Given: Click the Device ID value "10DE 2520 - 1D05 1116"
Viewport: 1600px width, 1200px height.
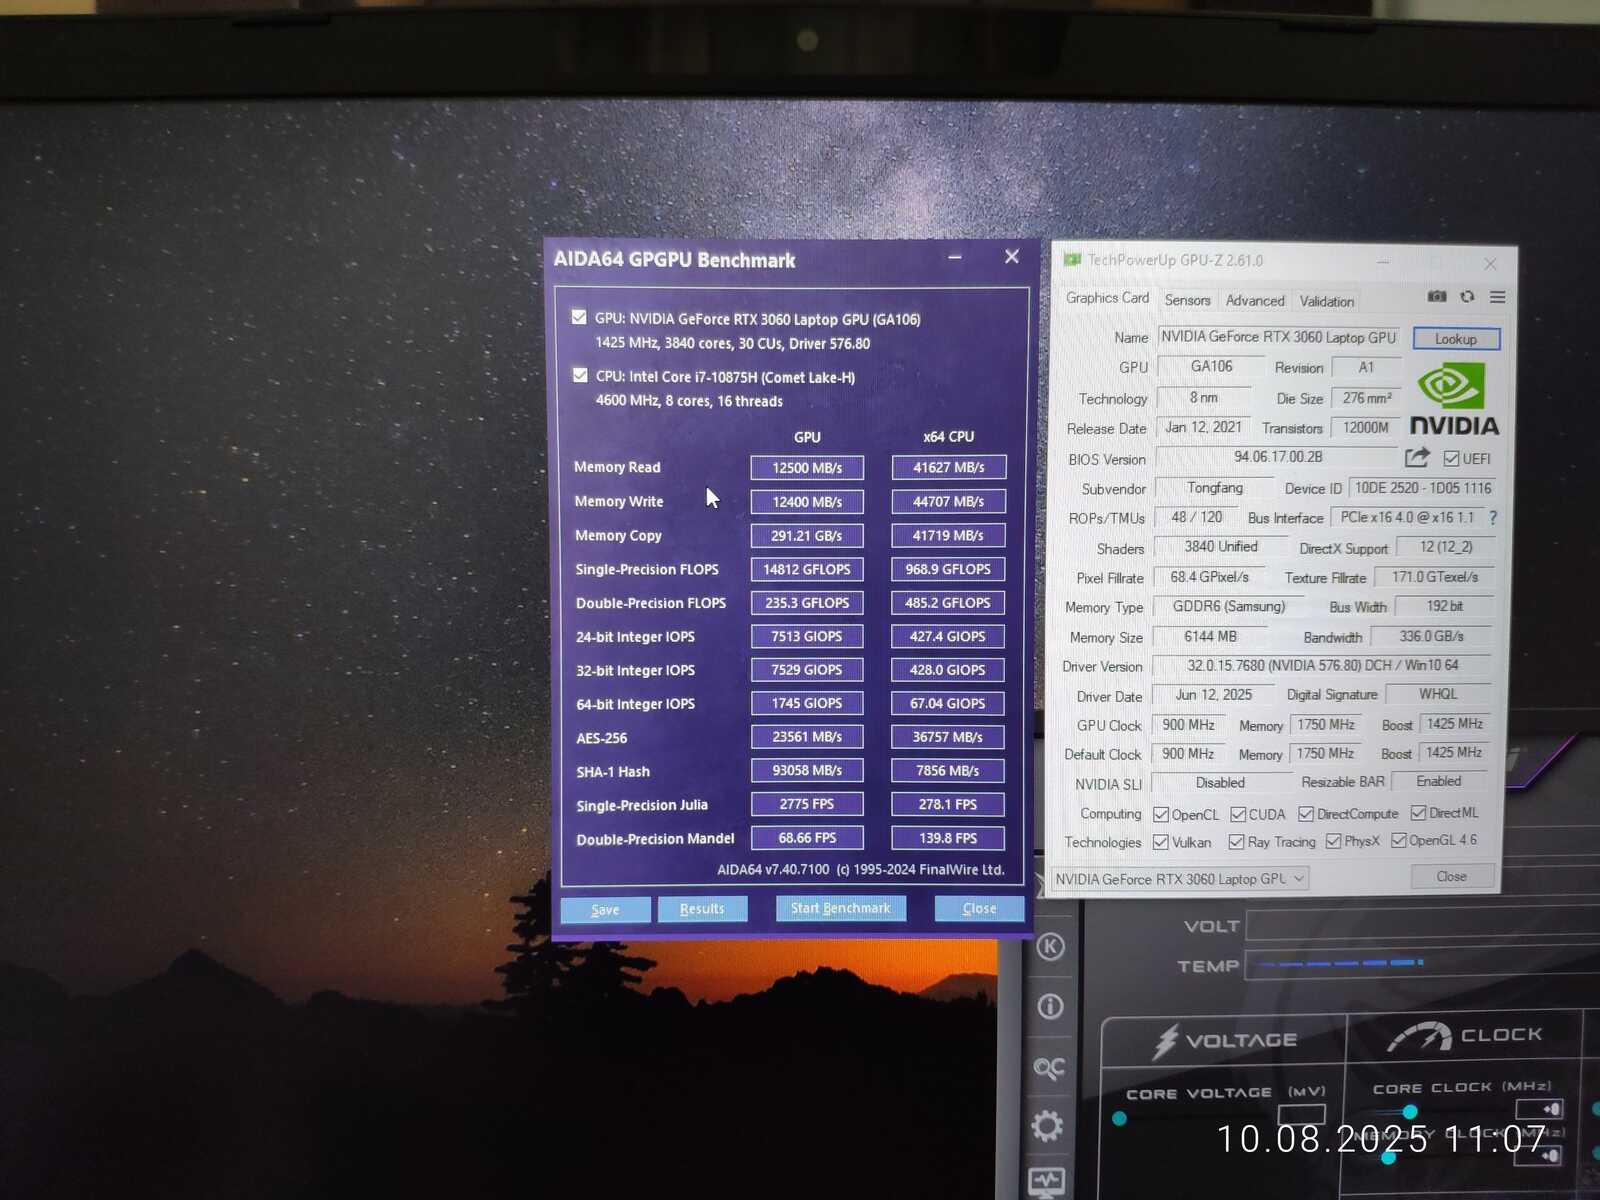Looking at the screenshot, I should (x=1423, y=488).
